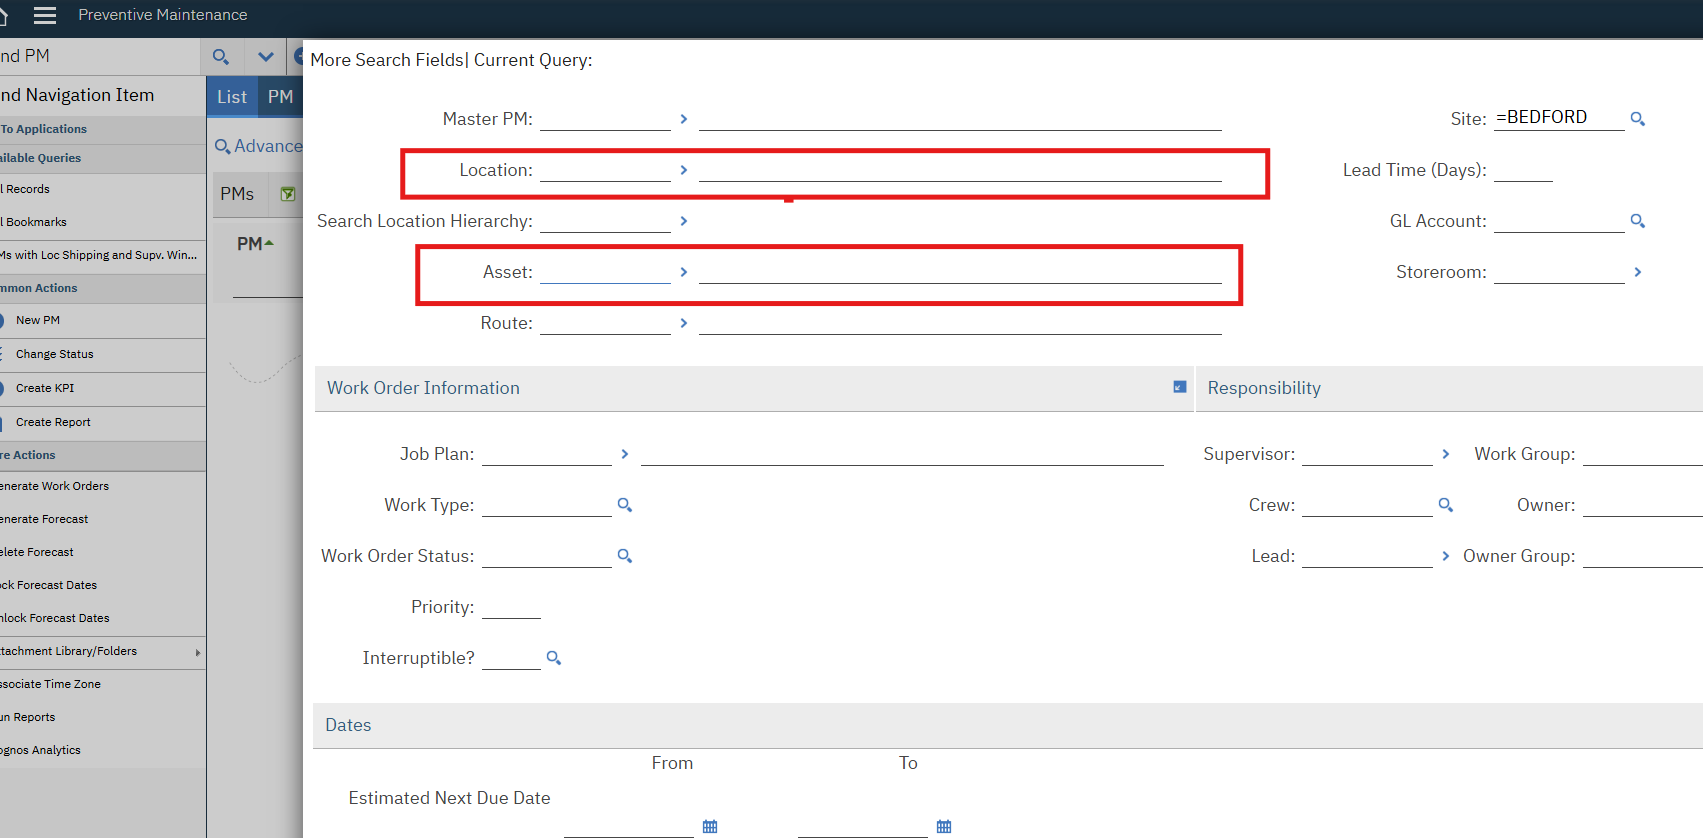Click into the Work Order Status field
The height and width of the screenshot is (838, 1703).
[547, 556]
